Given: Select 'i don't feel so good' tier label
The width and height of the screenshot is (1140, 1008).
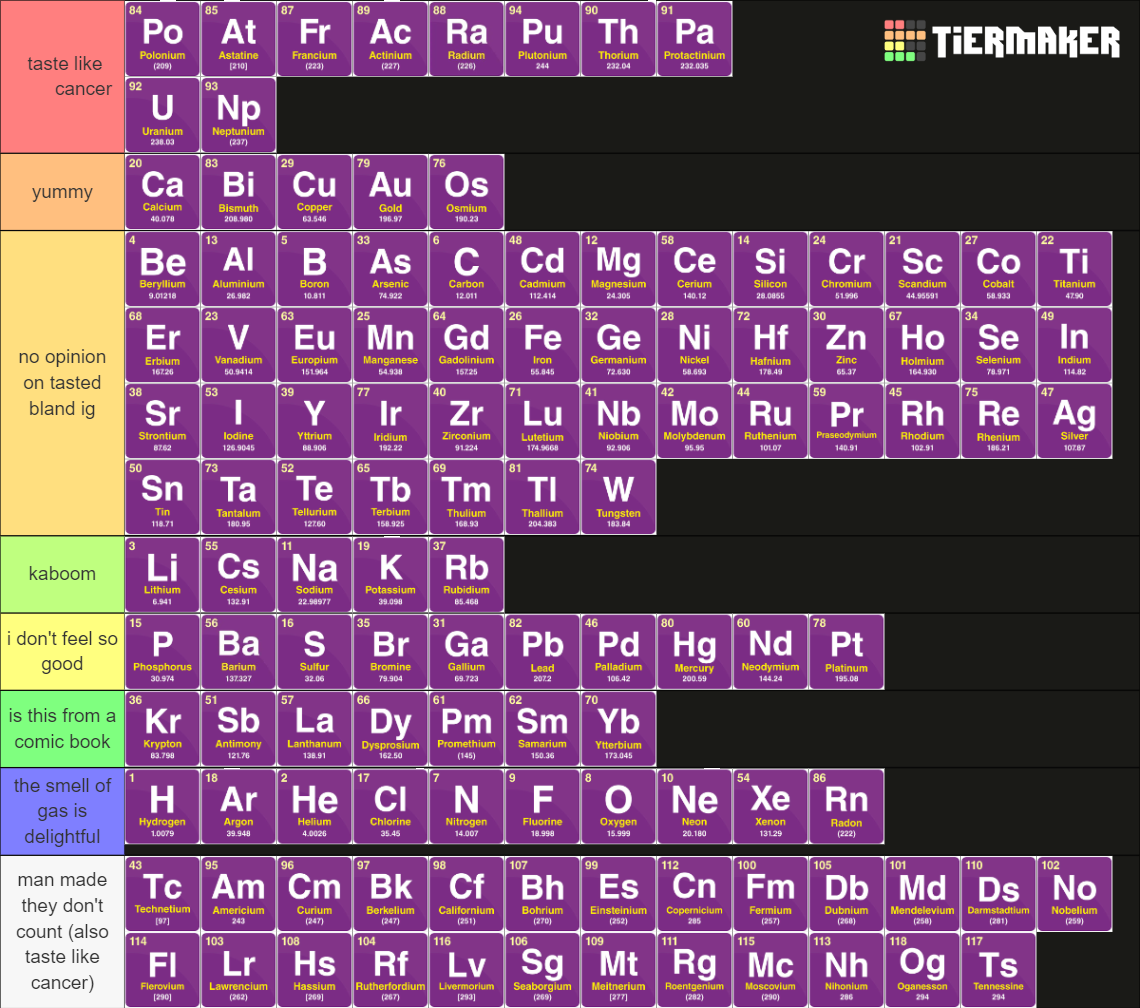Looking at the screenshot, I should [62, 651].
